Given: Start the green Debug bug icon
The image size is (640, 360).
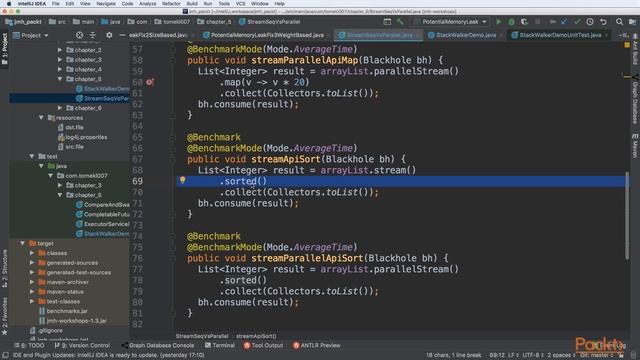Looking at the screenshot, I should click(x=511, y=22).
